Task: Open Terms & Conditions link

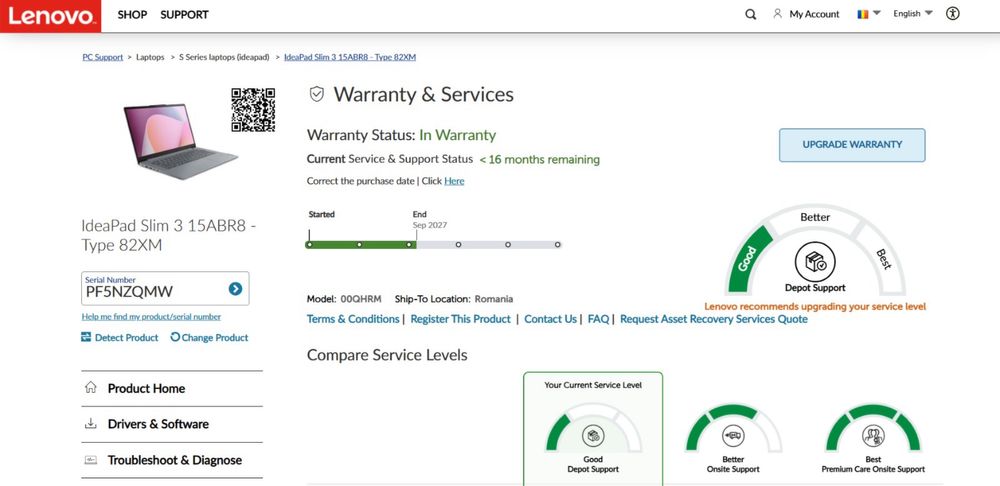Action: (353, 319)
